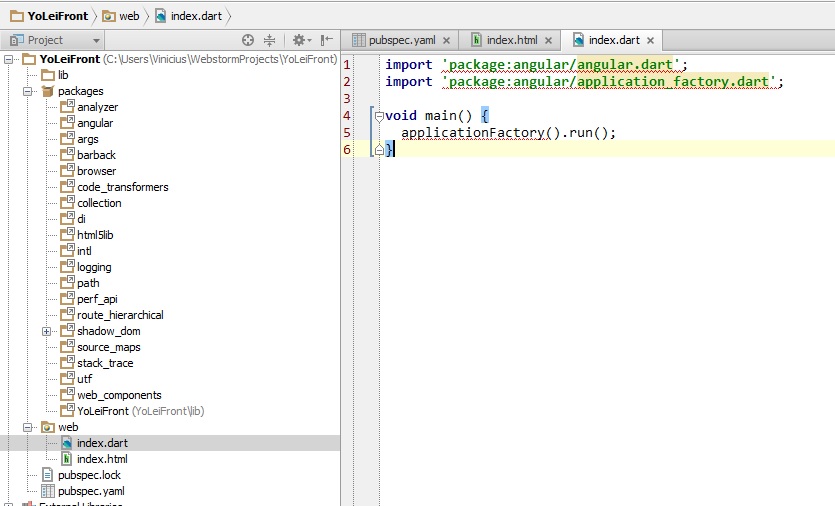Viewport: 835px width, 506px height.
Task: Open the Project view dropdown
Action: click(96, 41)
